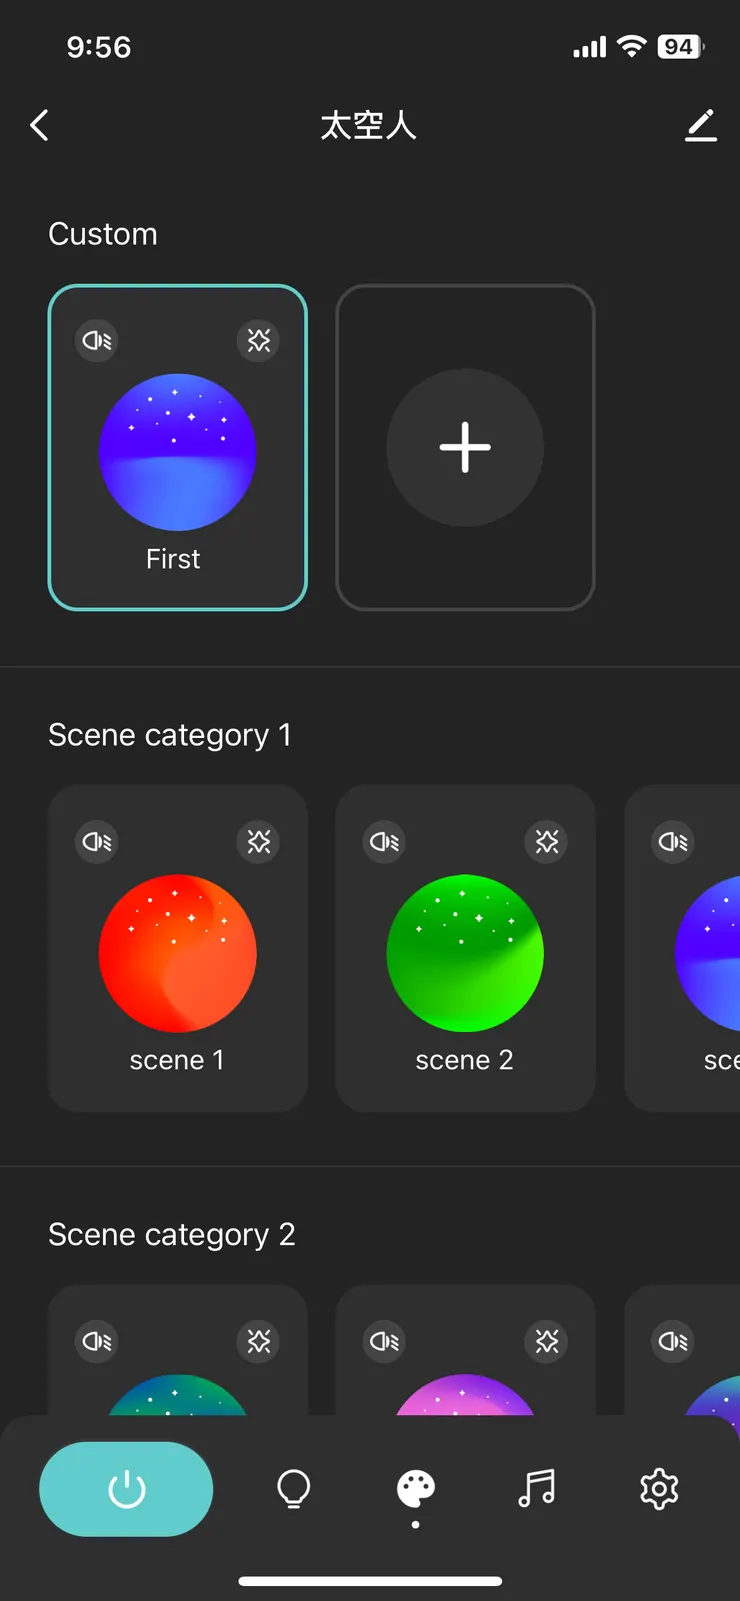Tap star effect icon on scene 1
The width and height of the screenshot is (740, 1601).
259,842
